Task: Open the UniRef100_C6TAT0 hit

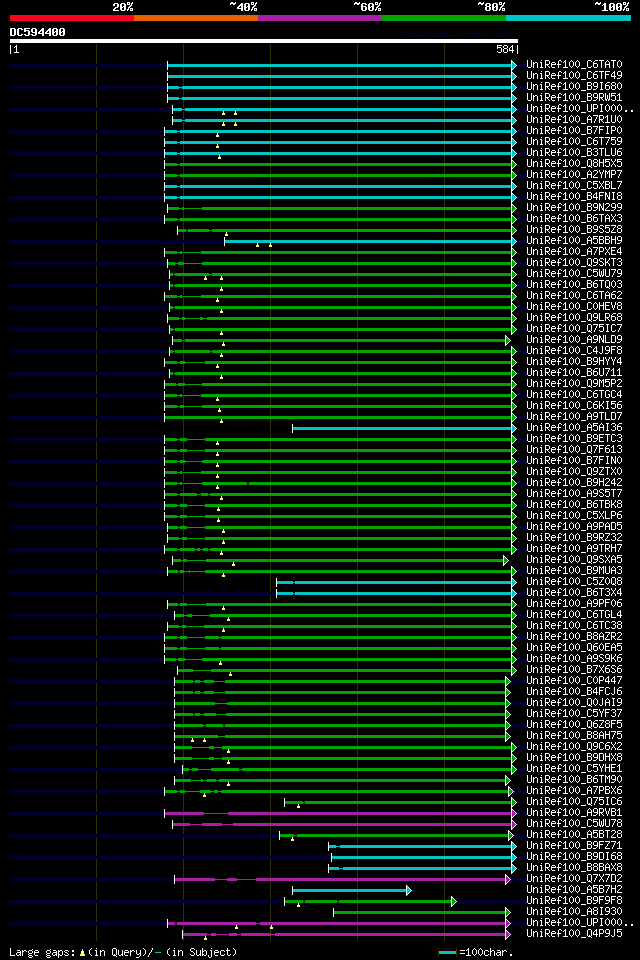Action: [x=574, y=64]
